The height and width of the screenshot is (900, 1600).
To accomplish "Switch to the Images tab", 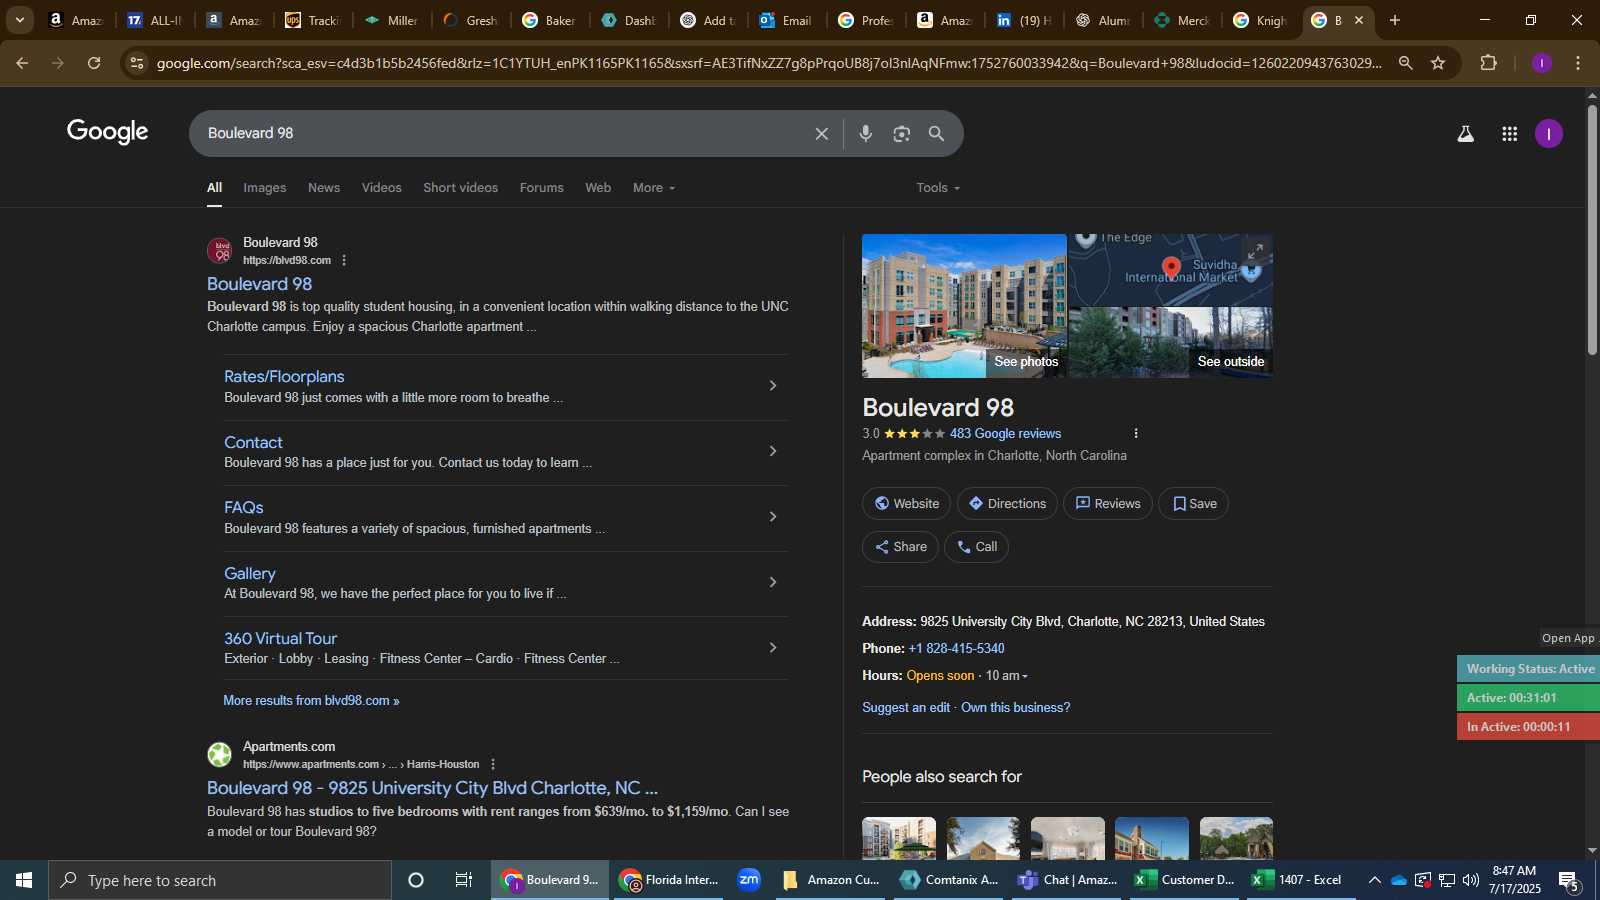I will coord(264,188).
